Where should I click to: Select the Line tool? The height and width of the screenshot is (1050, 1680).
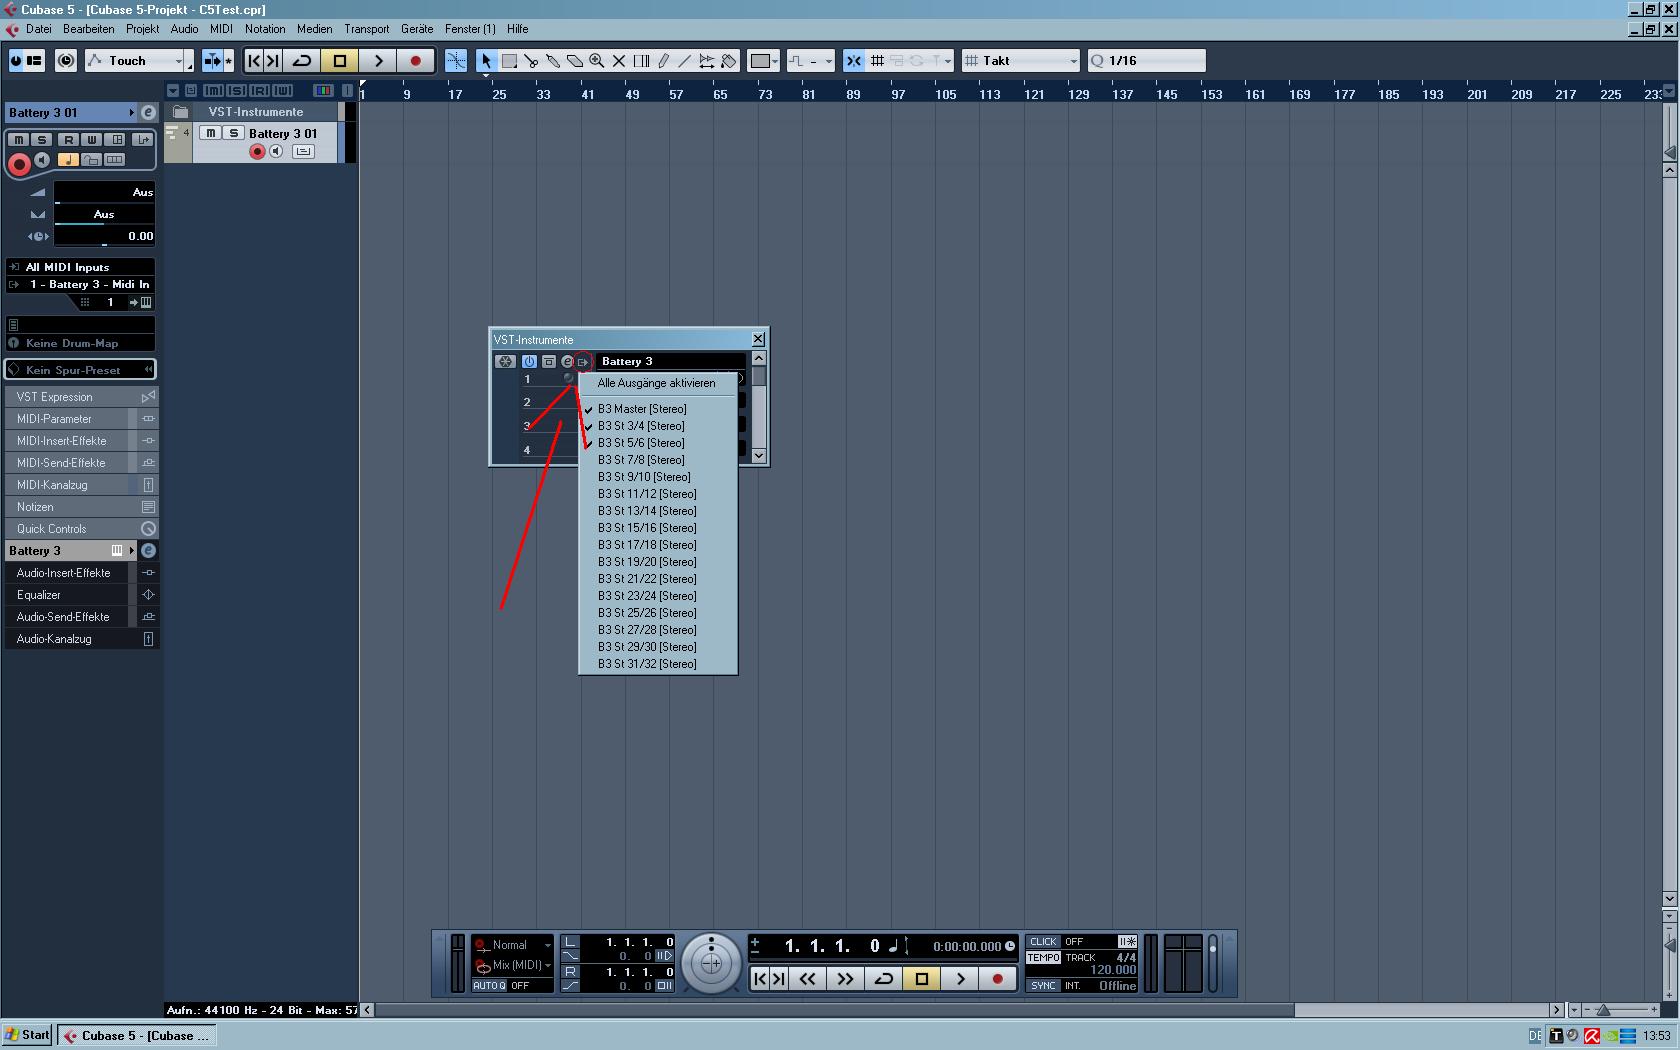(x=685, y=61)
